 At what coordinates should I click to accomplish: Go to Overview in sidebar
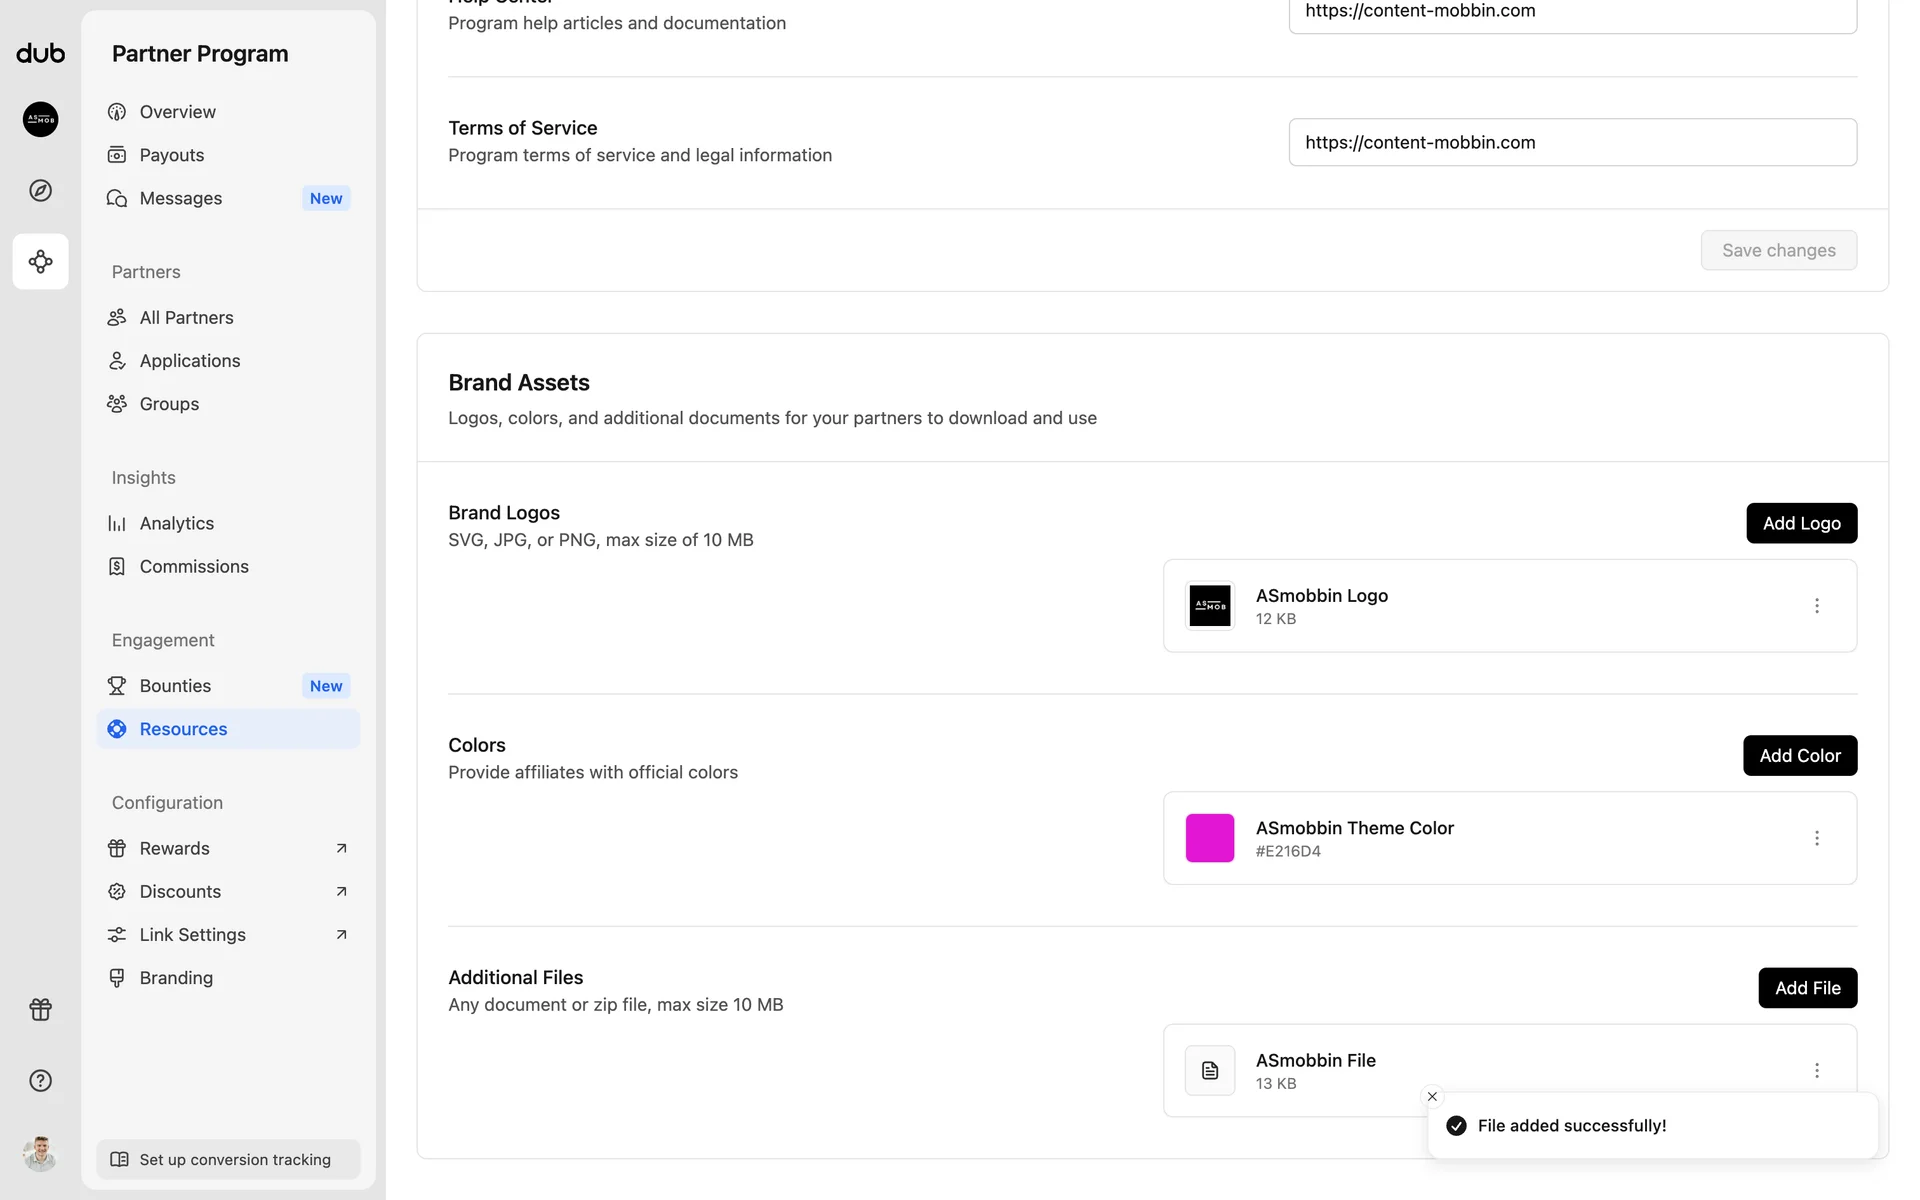[177, 112]
